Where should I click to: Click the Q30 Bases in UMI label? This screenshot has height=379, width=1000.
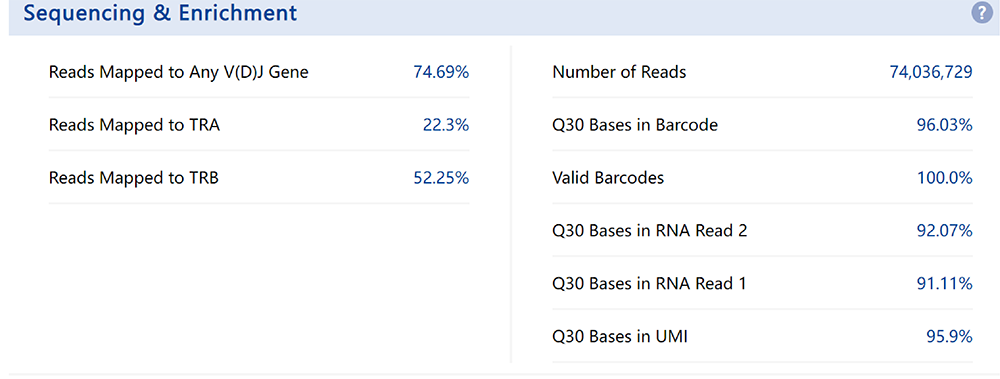click(x=620, y=336)
